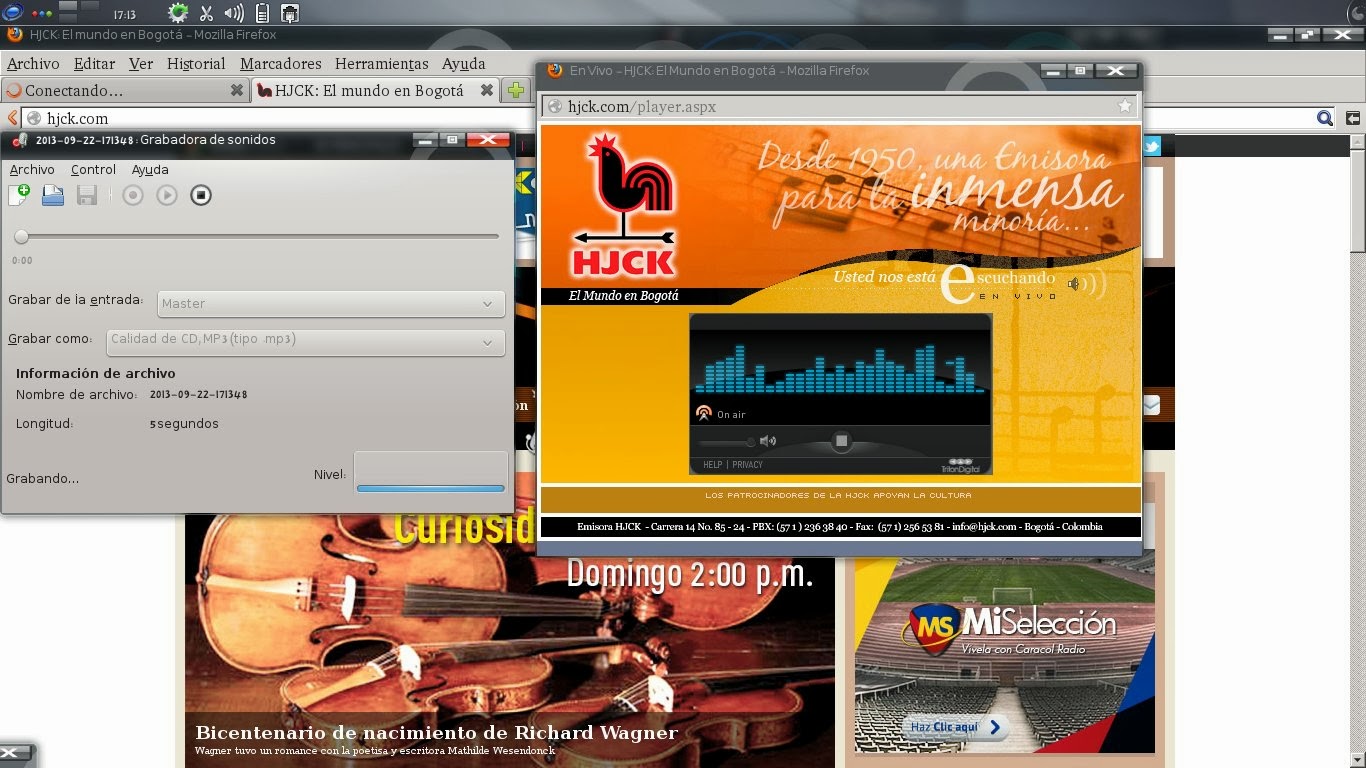
Task: Click the Twitter icon on HJCK page
Action: [x=1152, y=146]
